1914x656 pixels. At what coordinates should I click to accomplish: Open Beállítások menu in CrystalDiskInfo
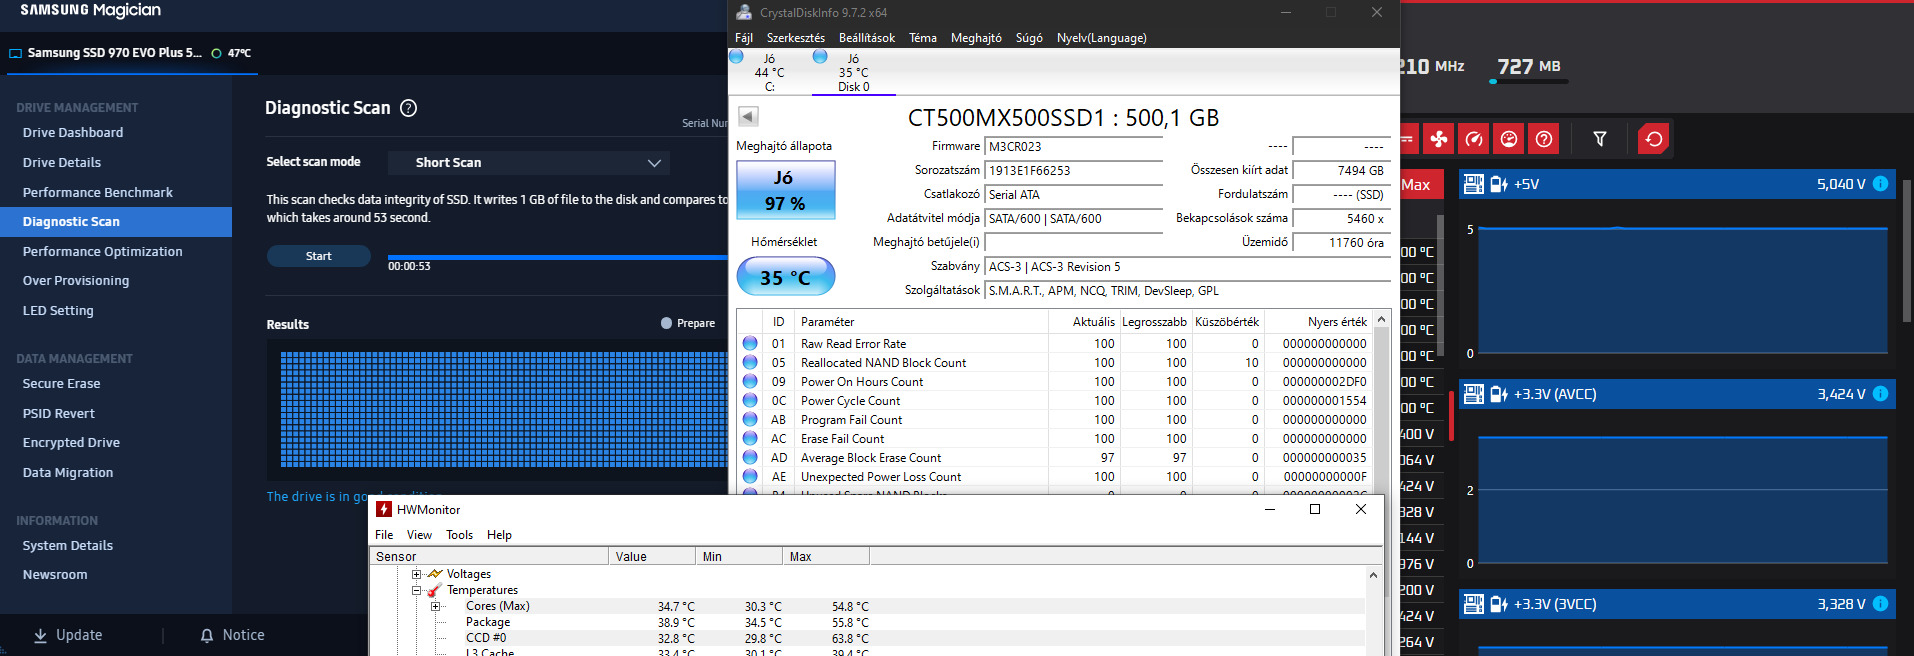tap(867, 38)
